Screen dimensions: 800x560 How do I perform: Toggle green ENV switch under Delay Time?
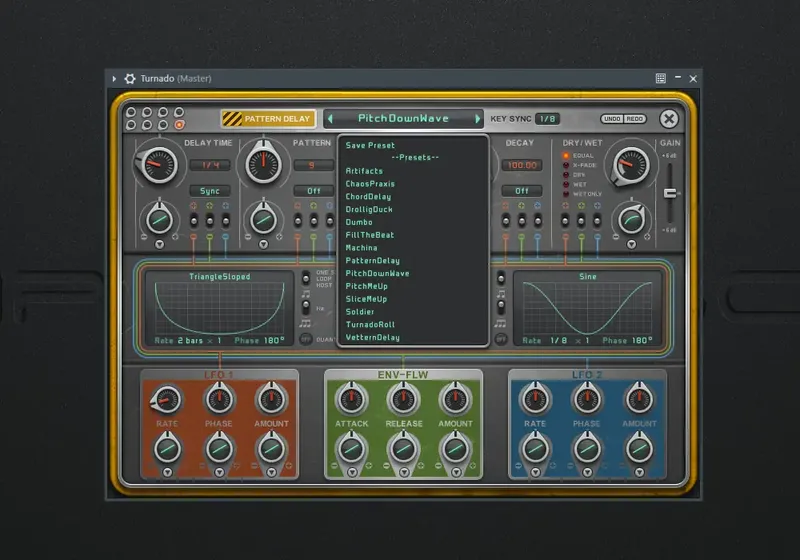click(210, 221)
